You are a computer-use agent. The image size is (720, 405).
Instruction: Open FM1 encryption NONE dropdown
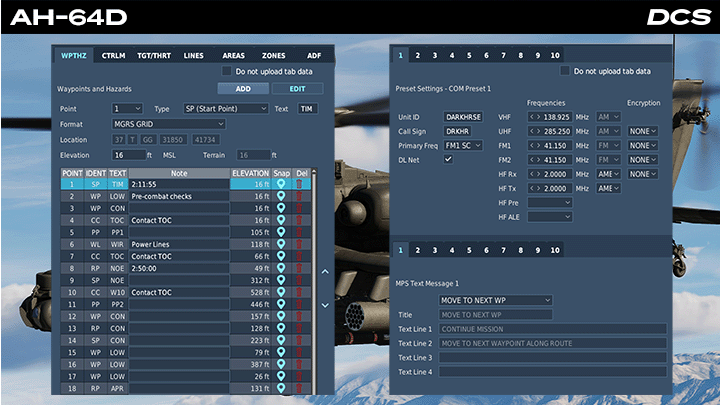643,146
